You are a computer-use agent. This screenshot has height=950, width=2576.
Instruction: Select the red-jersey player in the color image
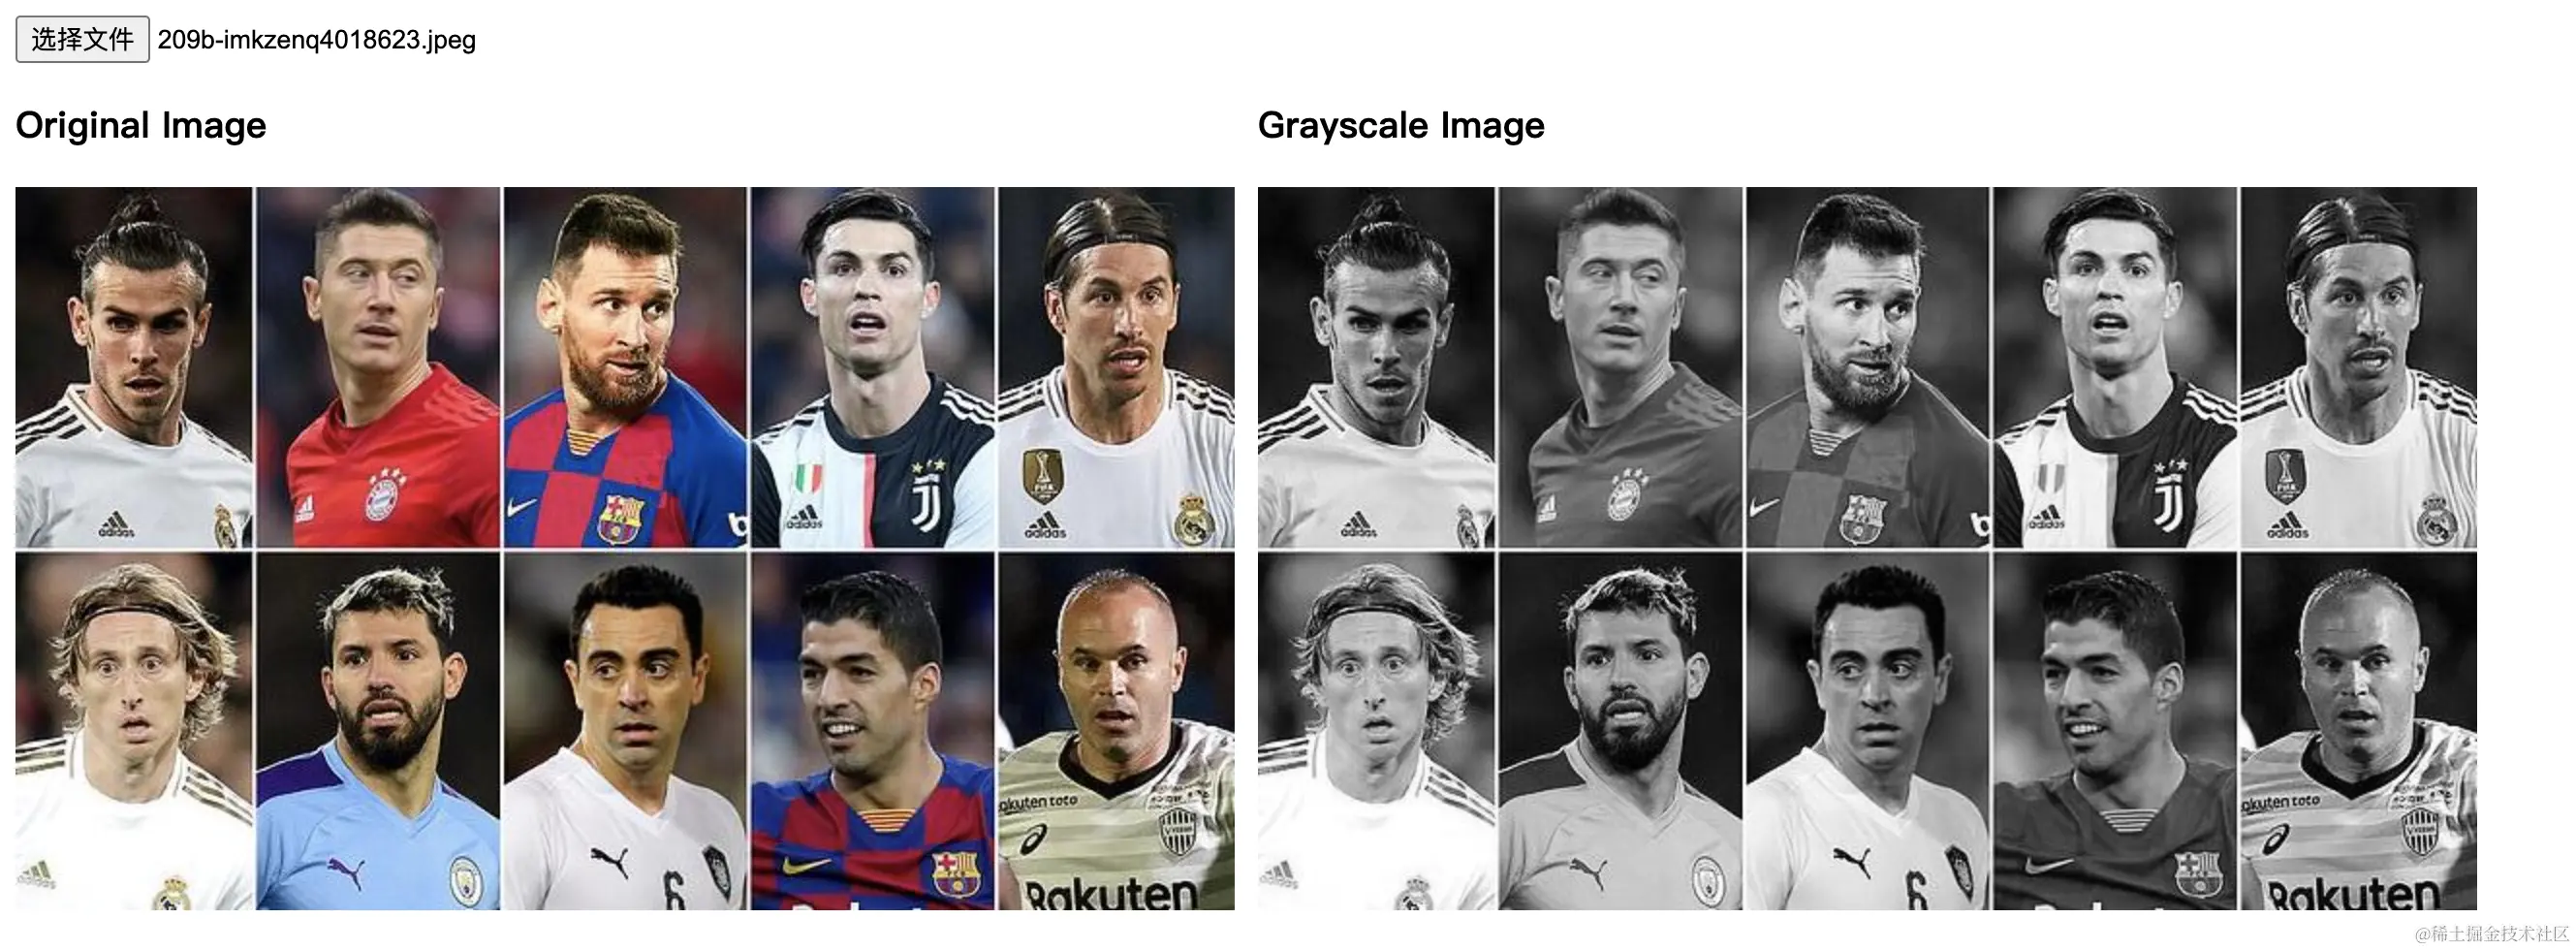click(378, 367)
